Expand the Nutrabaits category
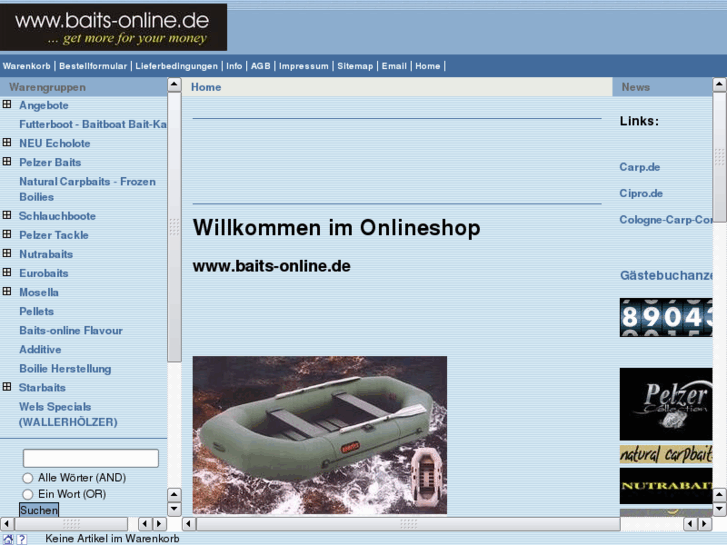The width and height of the screenshot is (727, 545). pyautogui.click(x=7, y=253)
